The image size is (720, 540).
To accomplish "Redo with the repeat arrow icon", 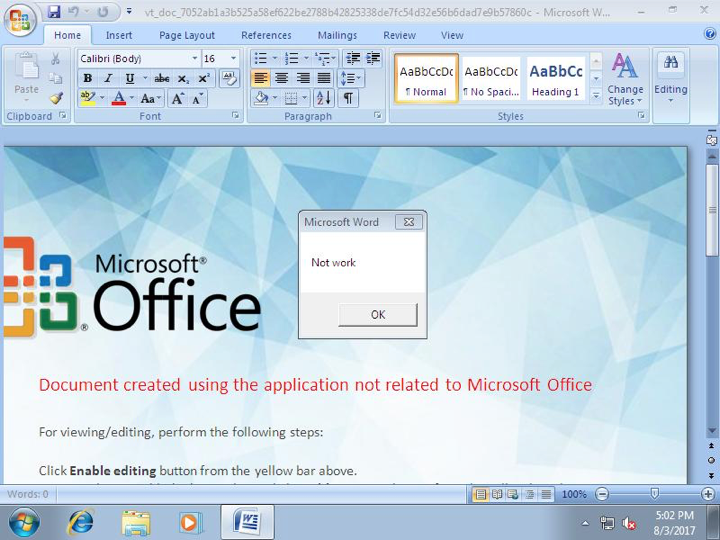I will click(103, 11).
